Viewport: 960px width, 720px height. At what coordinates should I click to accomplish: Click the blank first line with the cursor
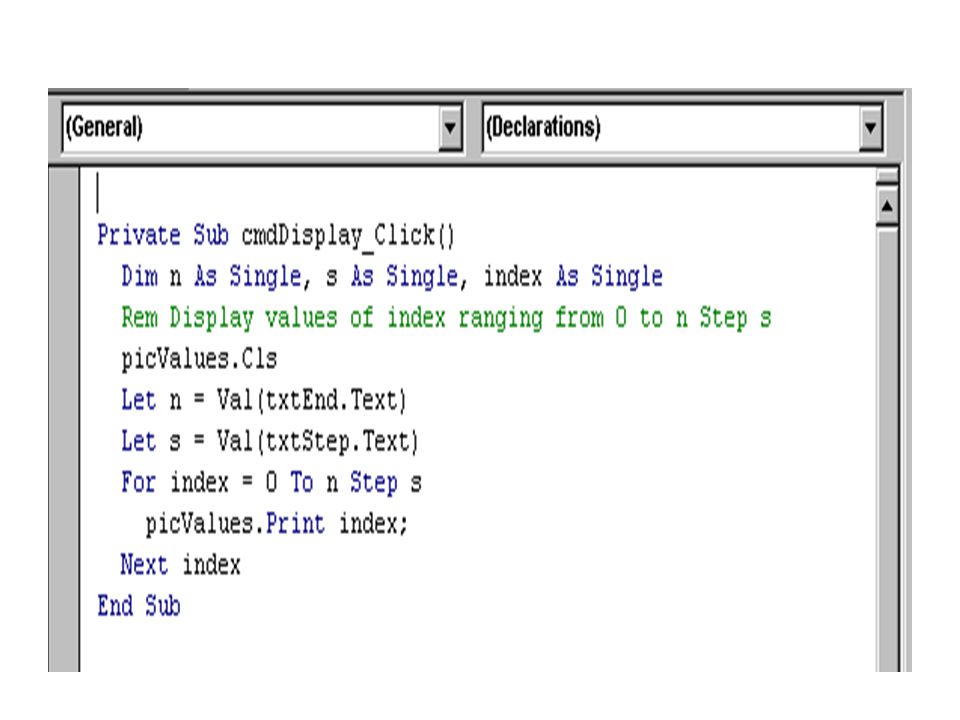click(x=478, y=193)
